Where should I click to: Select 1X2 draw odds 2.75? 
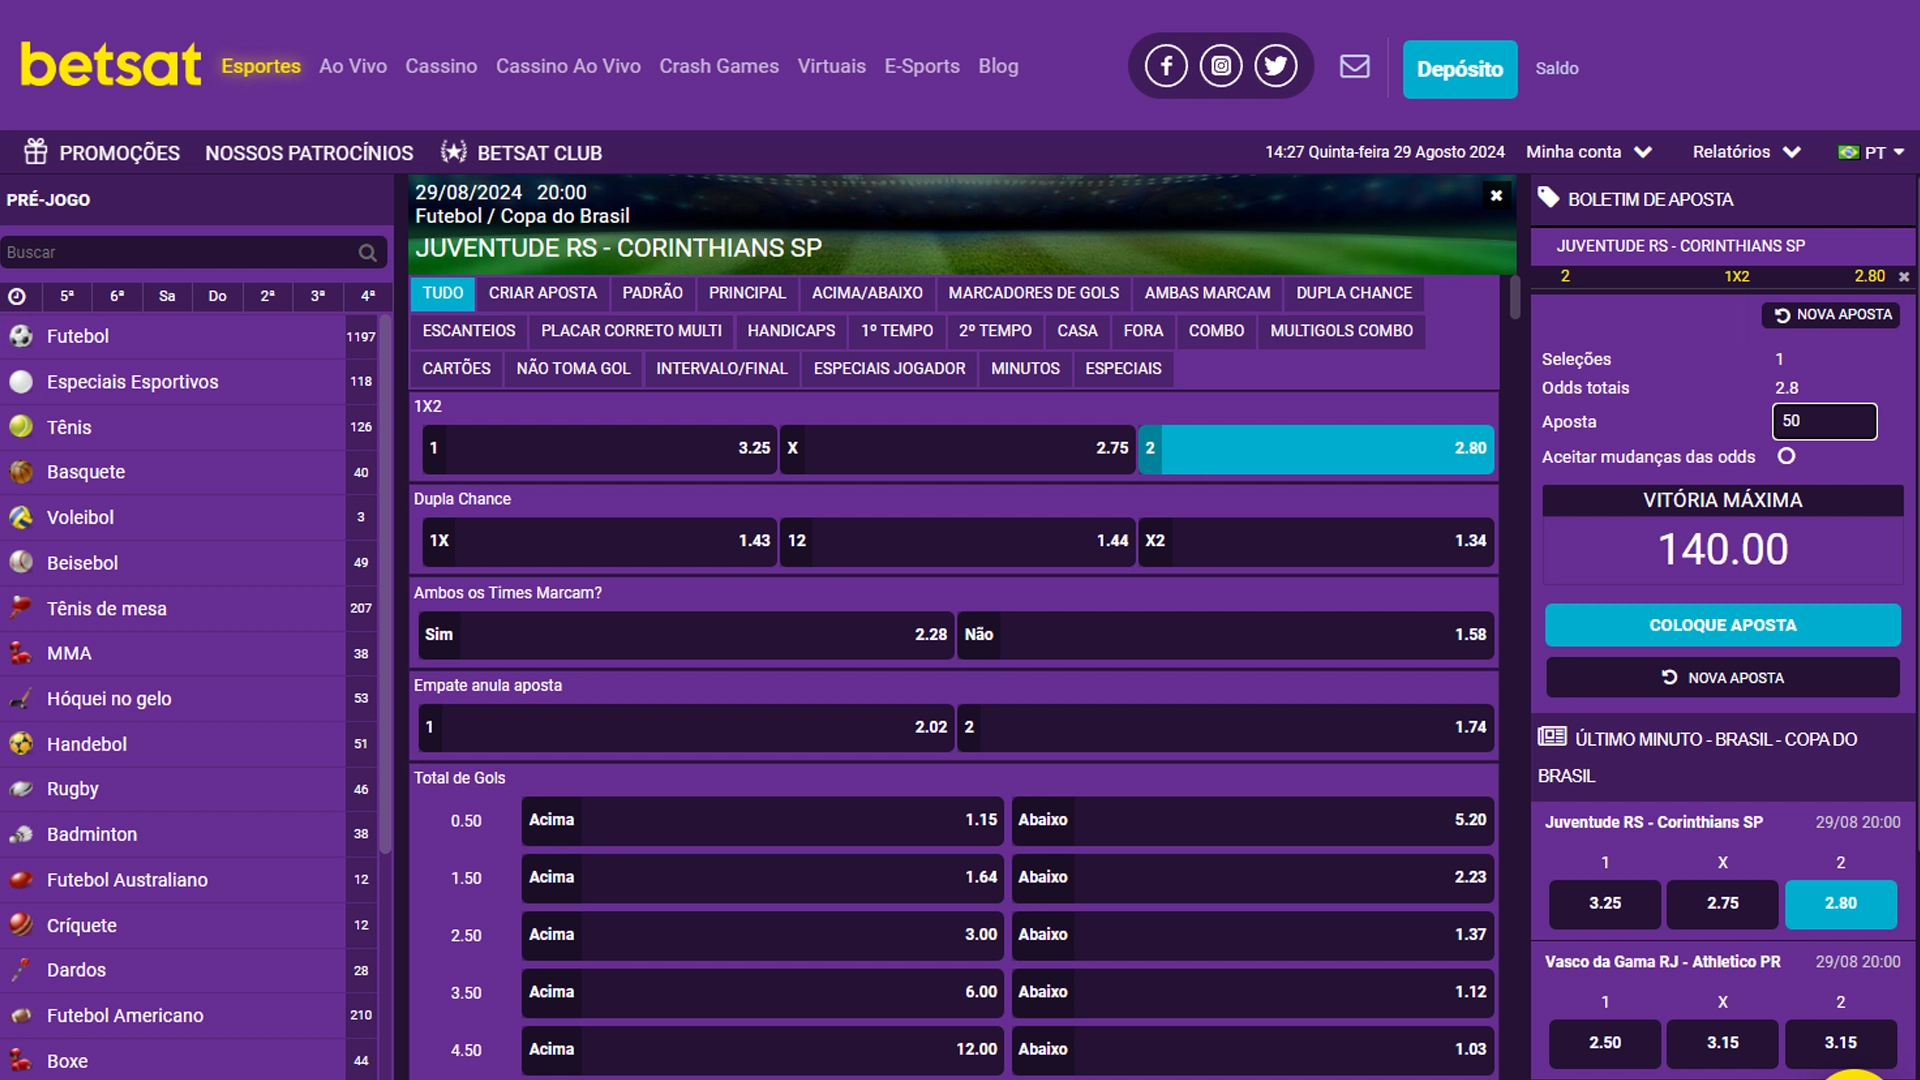point(958,448)
